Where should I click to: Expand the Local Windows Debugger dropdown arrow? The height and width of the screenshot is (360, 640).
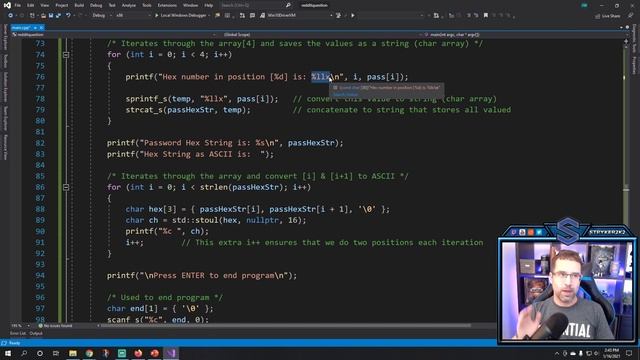click(209, 16)
